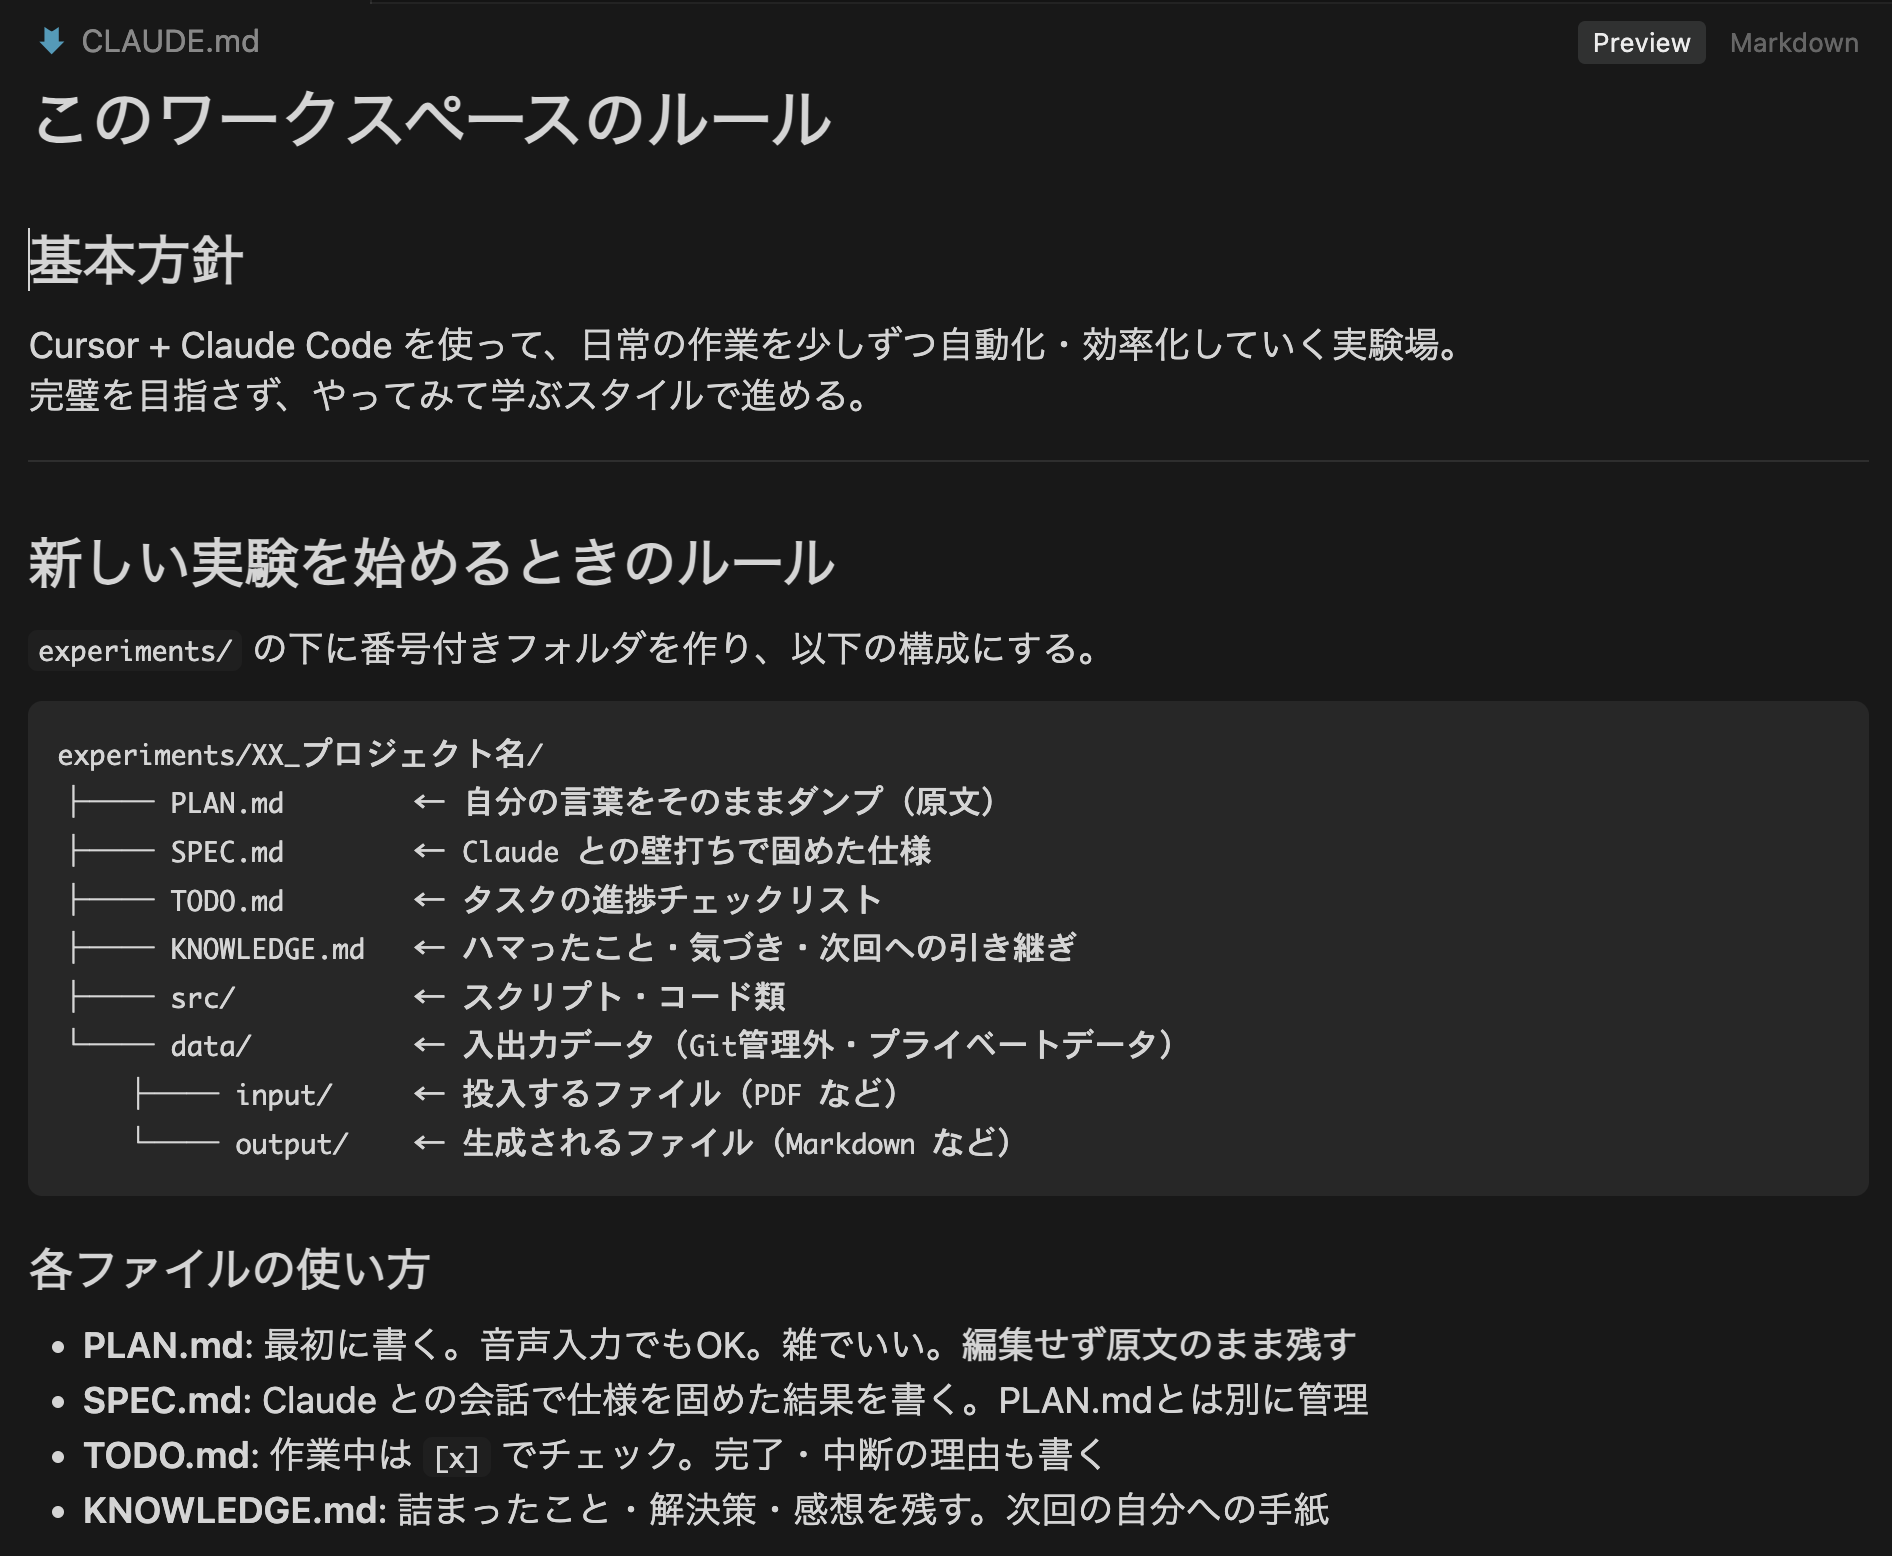Click the experiments/XX_プロジェクト名/ line in code block
Image resolution: width=1892 pixels, height=1556 pixels.
[x=300, y=754]
